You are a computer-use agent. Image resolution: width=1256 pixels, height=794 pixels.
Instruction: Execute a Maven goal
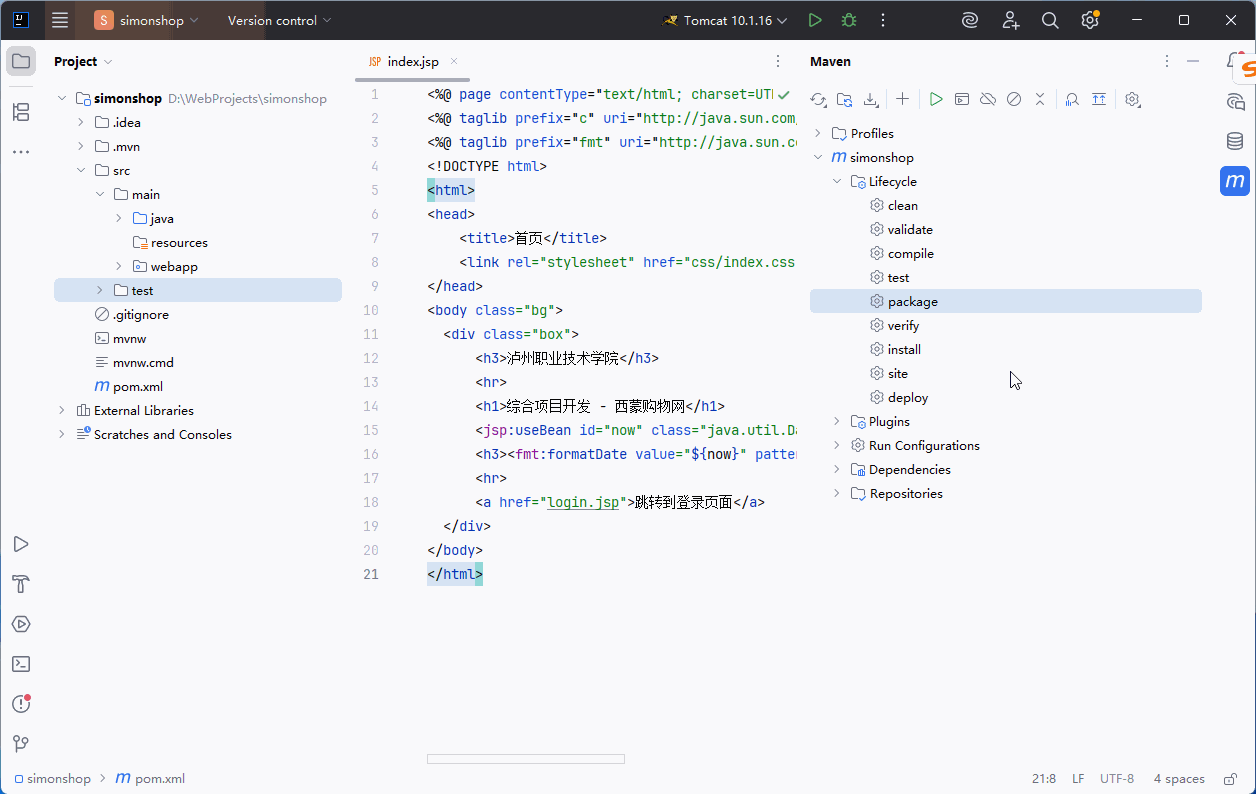(962, 99)
